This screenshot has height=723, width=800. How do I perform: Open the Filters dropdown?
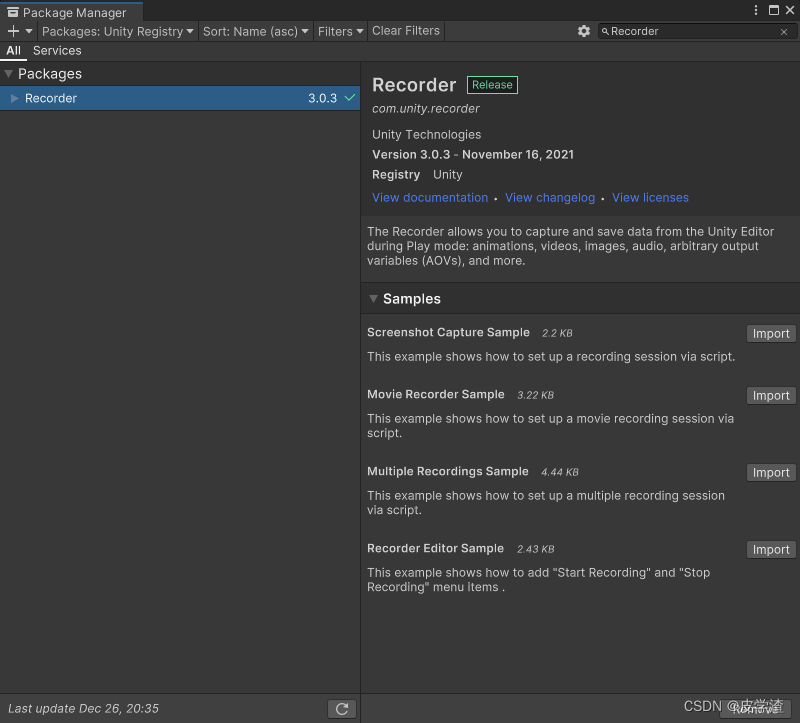point(340,31)
